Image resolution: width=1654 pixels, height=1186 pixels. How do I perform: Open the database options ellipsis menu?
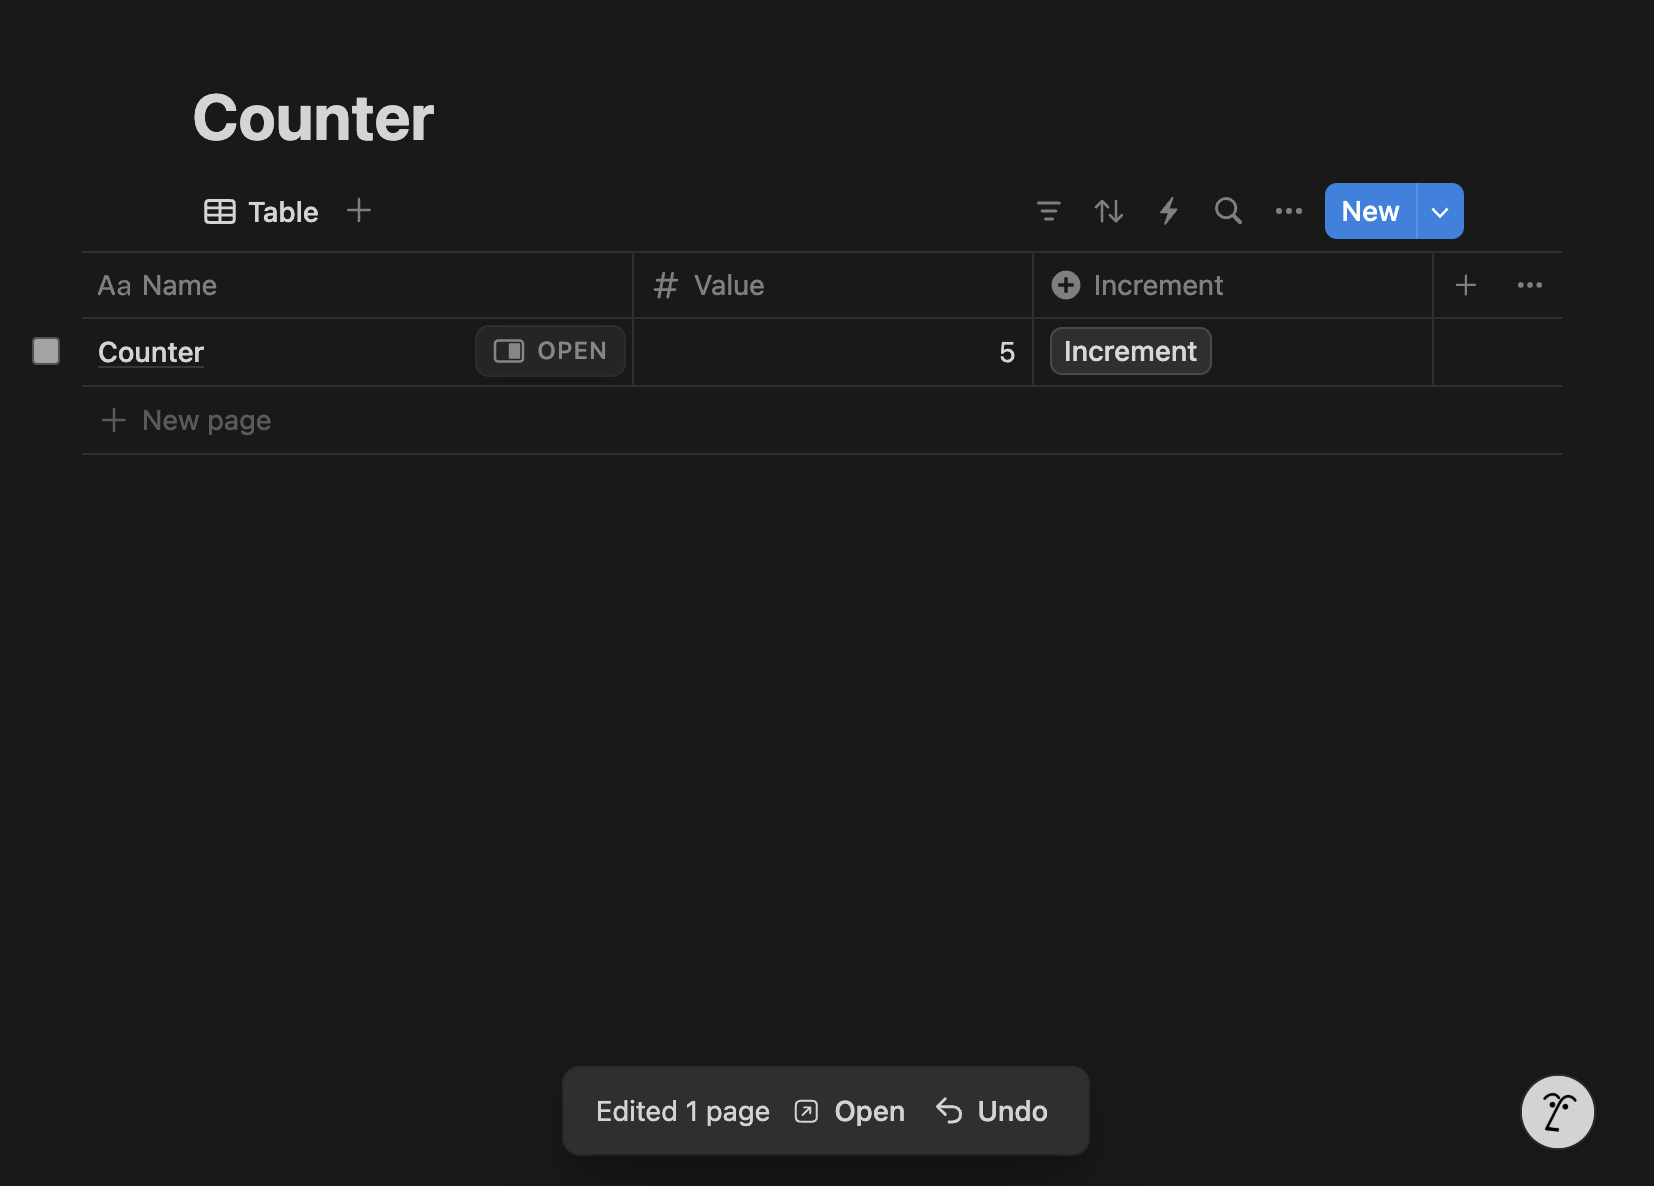click(x=1289, y=211)
